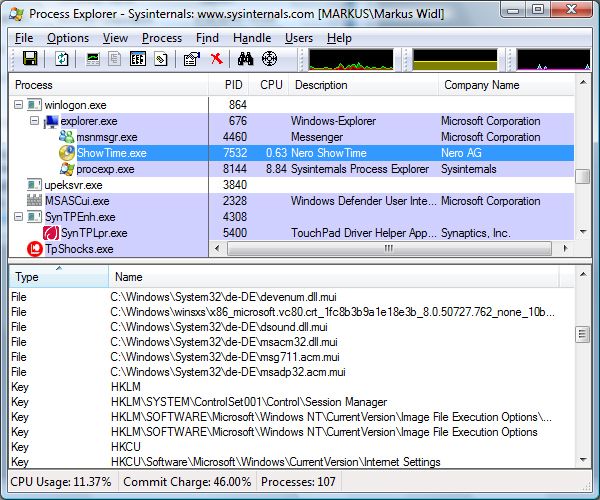The height and width of the screenshot is (500, 600).
Task: Click the handle pane vertical scroll thumb
Action: pos(583,335)
